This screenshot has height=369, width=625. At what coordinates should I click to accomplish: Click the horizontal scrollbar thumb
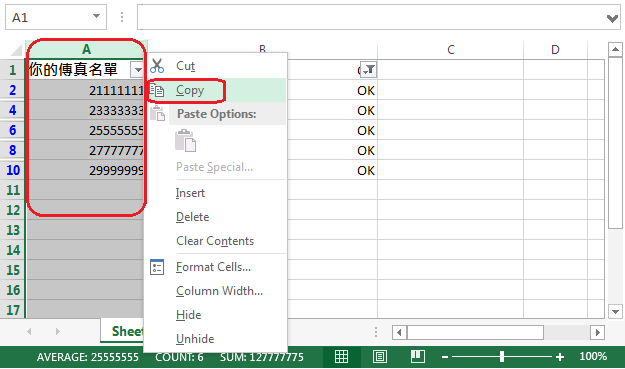pos(475,332)
